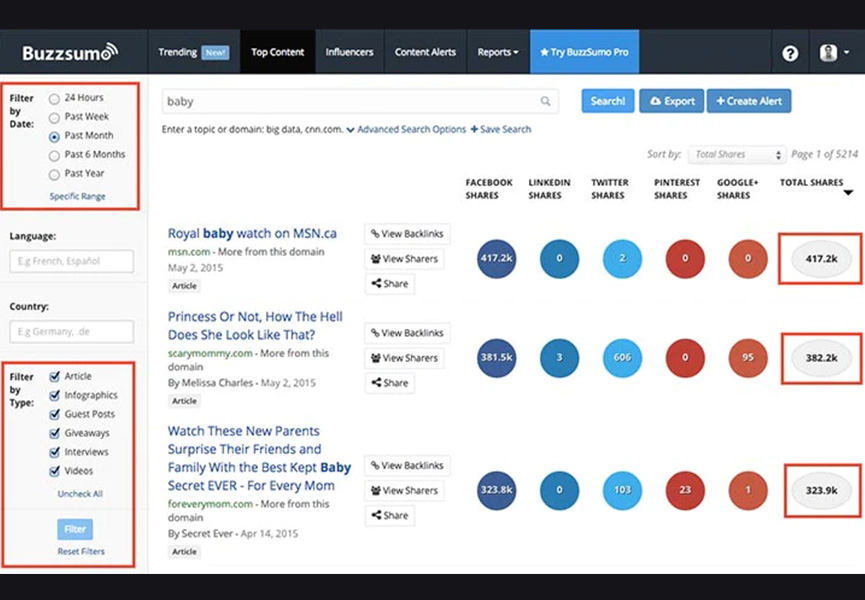Click the Total Shares column sort arrow
This screenshot has height=600, width=865.
click(x=849, y=193)
